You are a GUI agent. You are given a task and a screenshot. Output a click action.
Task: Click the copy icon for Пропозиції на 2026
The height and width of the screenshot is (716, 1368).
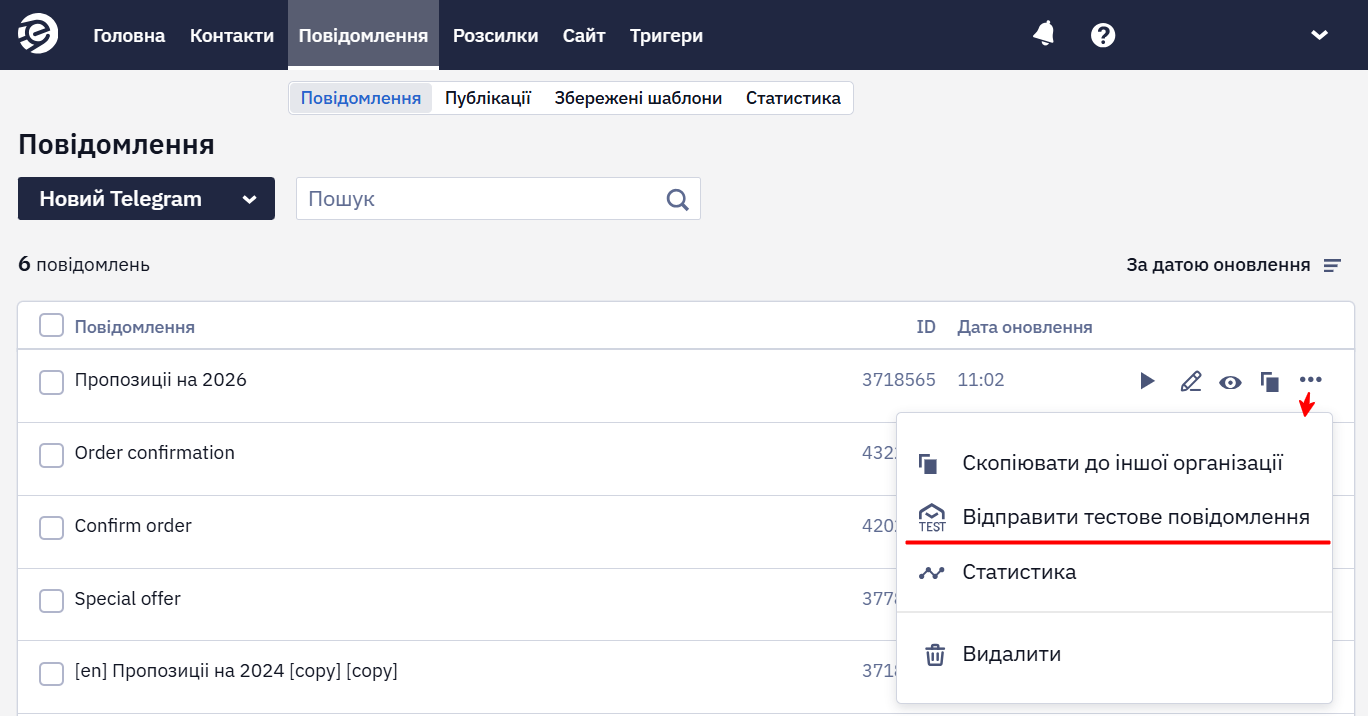tap(1270, 381)
